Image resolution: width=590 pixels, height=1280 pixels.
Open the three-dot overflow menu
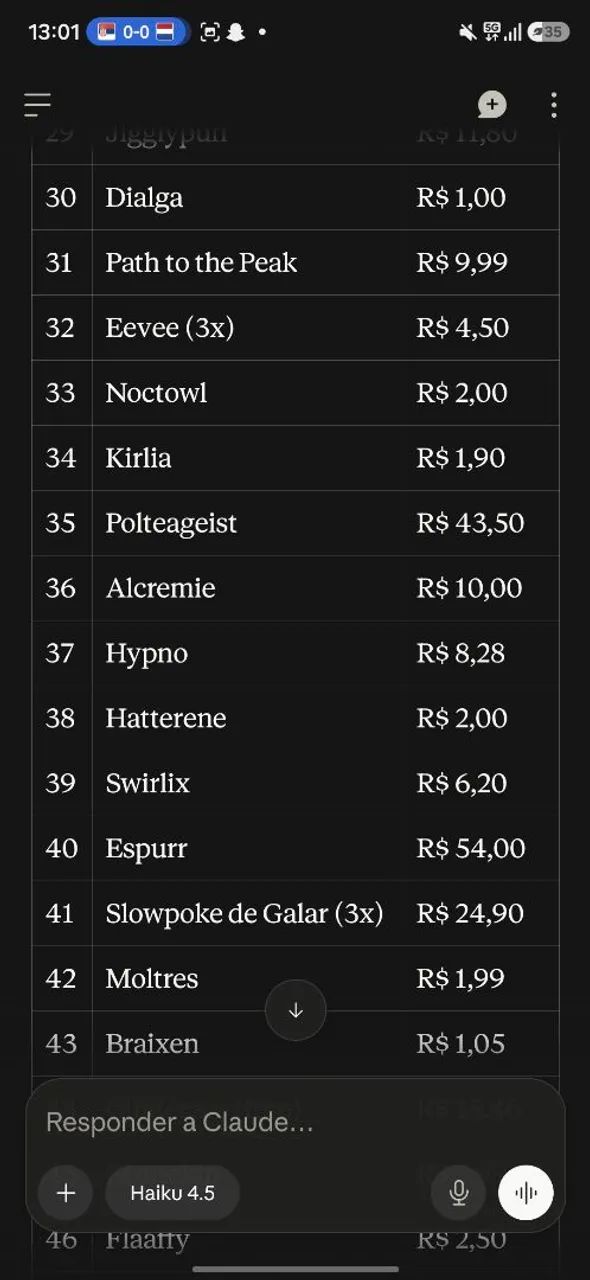click(x=554, y=105)
